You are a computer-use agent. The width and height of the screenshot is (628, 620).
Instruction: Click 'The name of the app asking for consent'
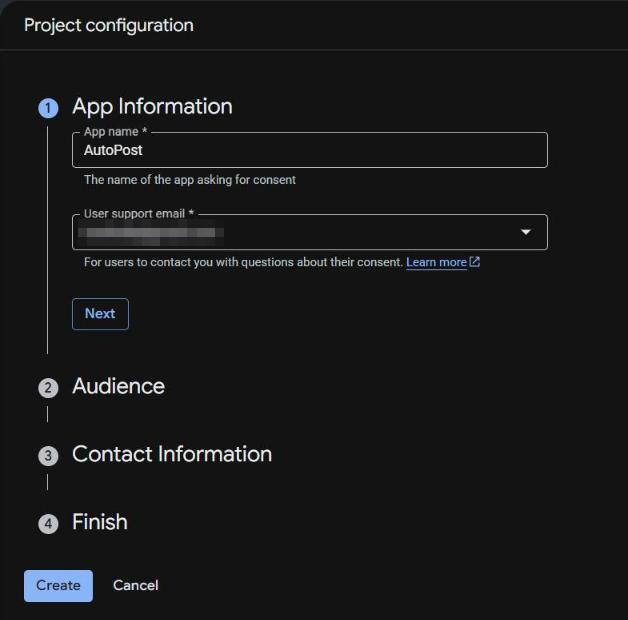190,180
